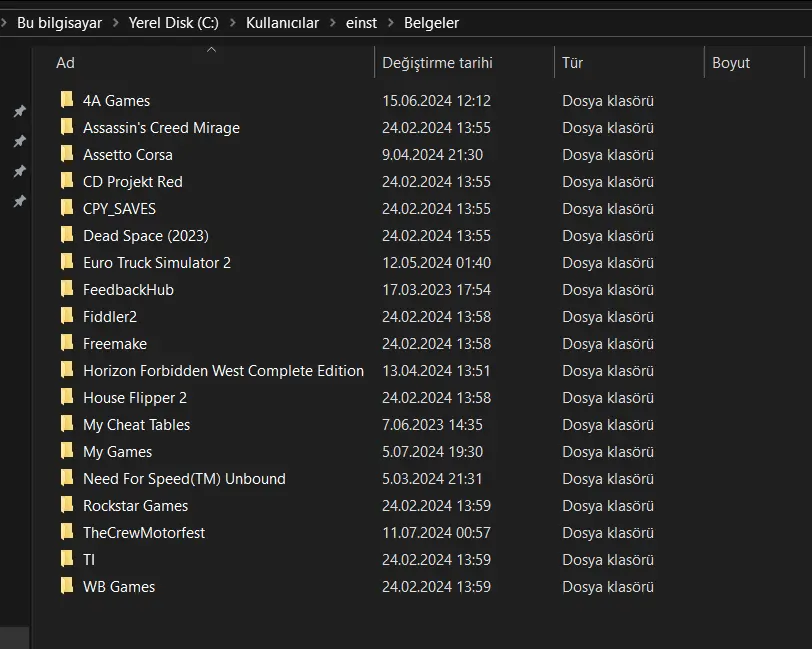Select the 4A Games folder name

coord(117,100)
